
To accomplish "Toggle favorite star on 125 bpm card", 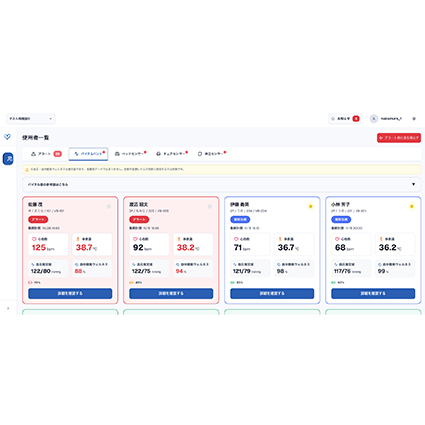I will [109, 206].
